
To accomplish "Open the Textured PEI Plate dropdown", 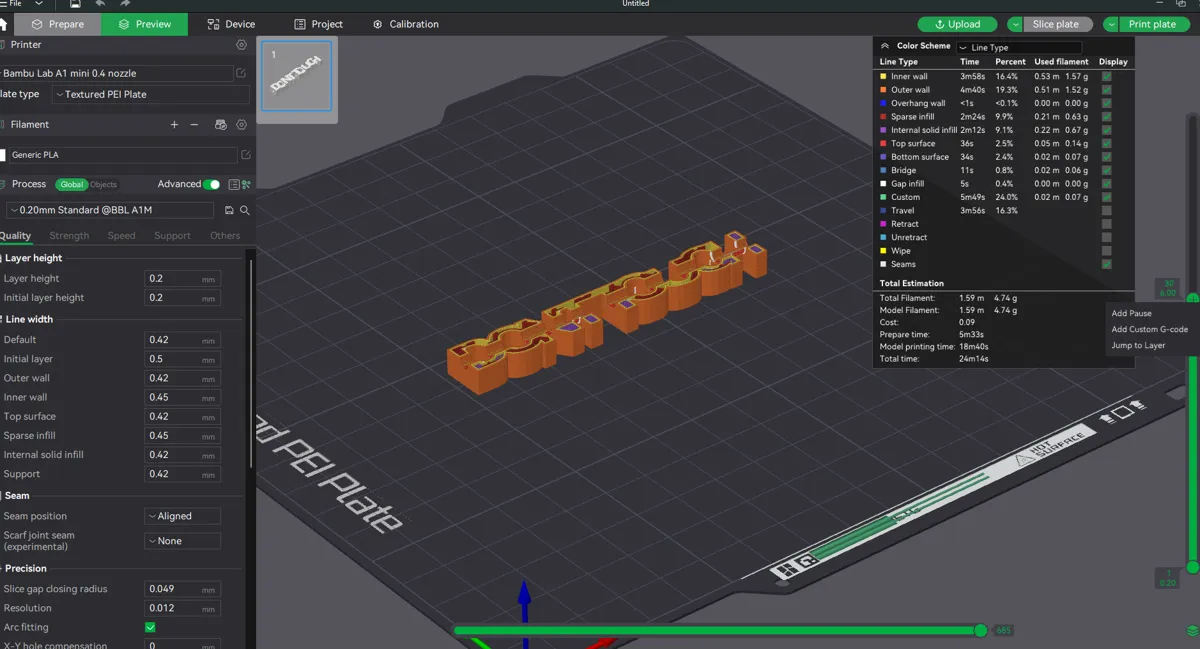I will tap(151, 94).
